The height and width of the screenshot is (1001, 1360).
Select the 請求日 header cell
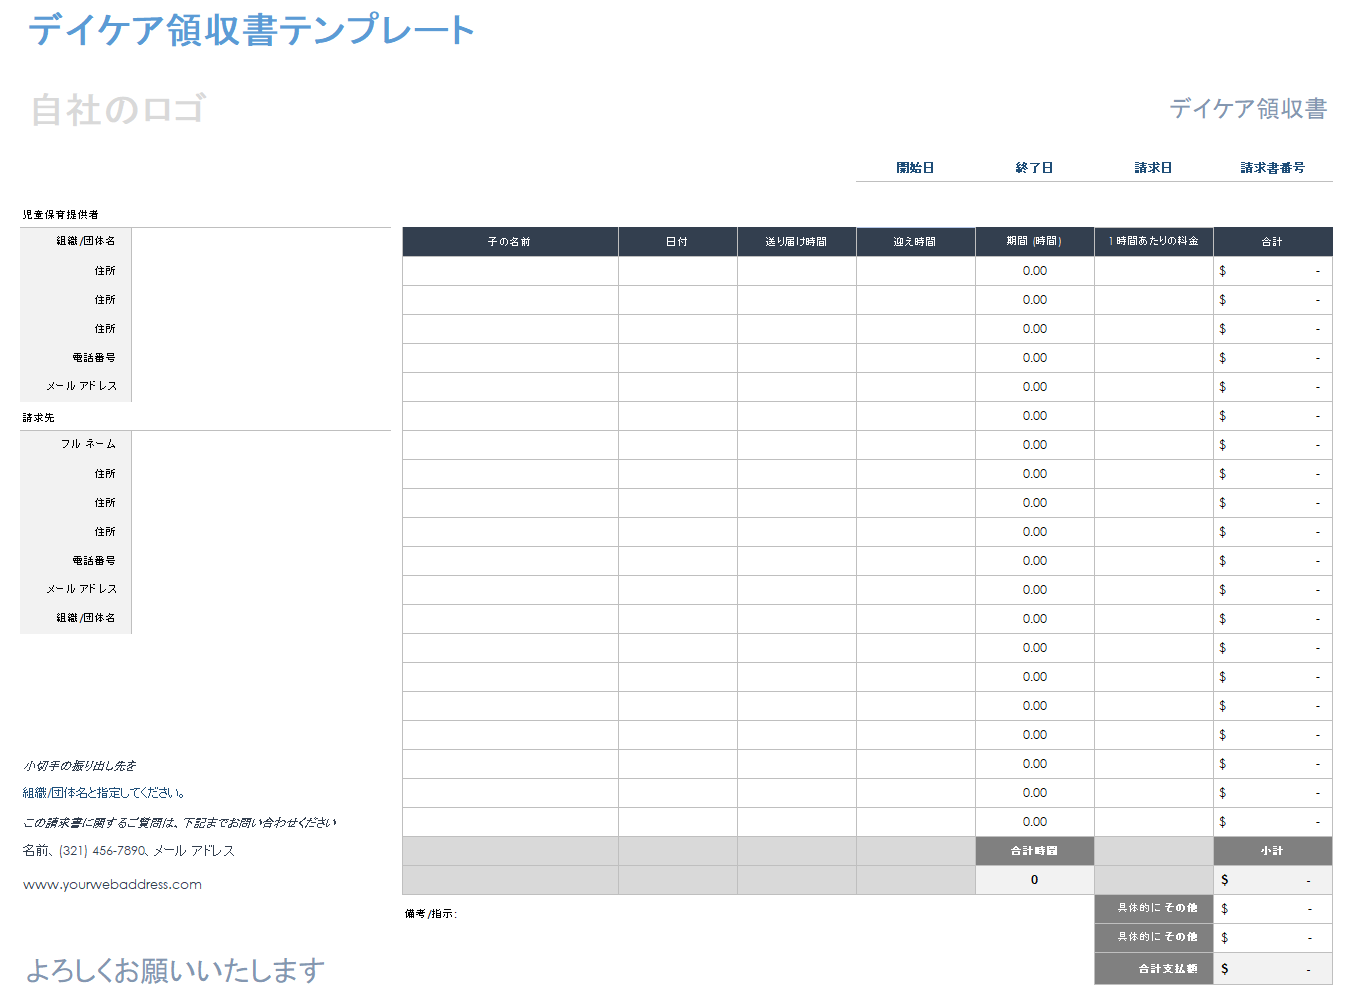[x=1153, y=168]
